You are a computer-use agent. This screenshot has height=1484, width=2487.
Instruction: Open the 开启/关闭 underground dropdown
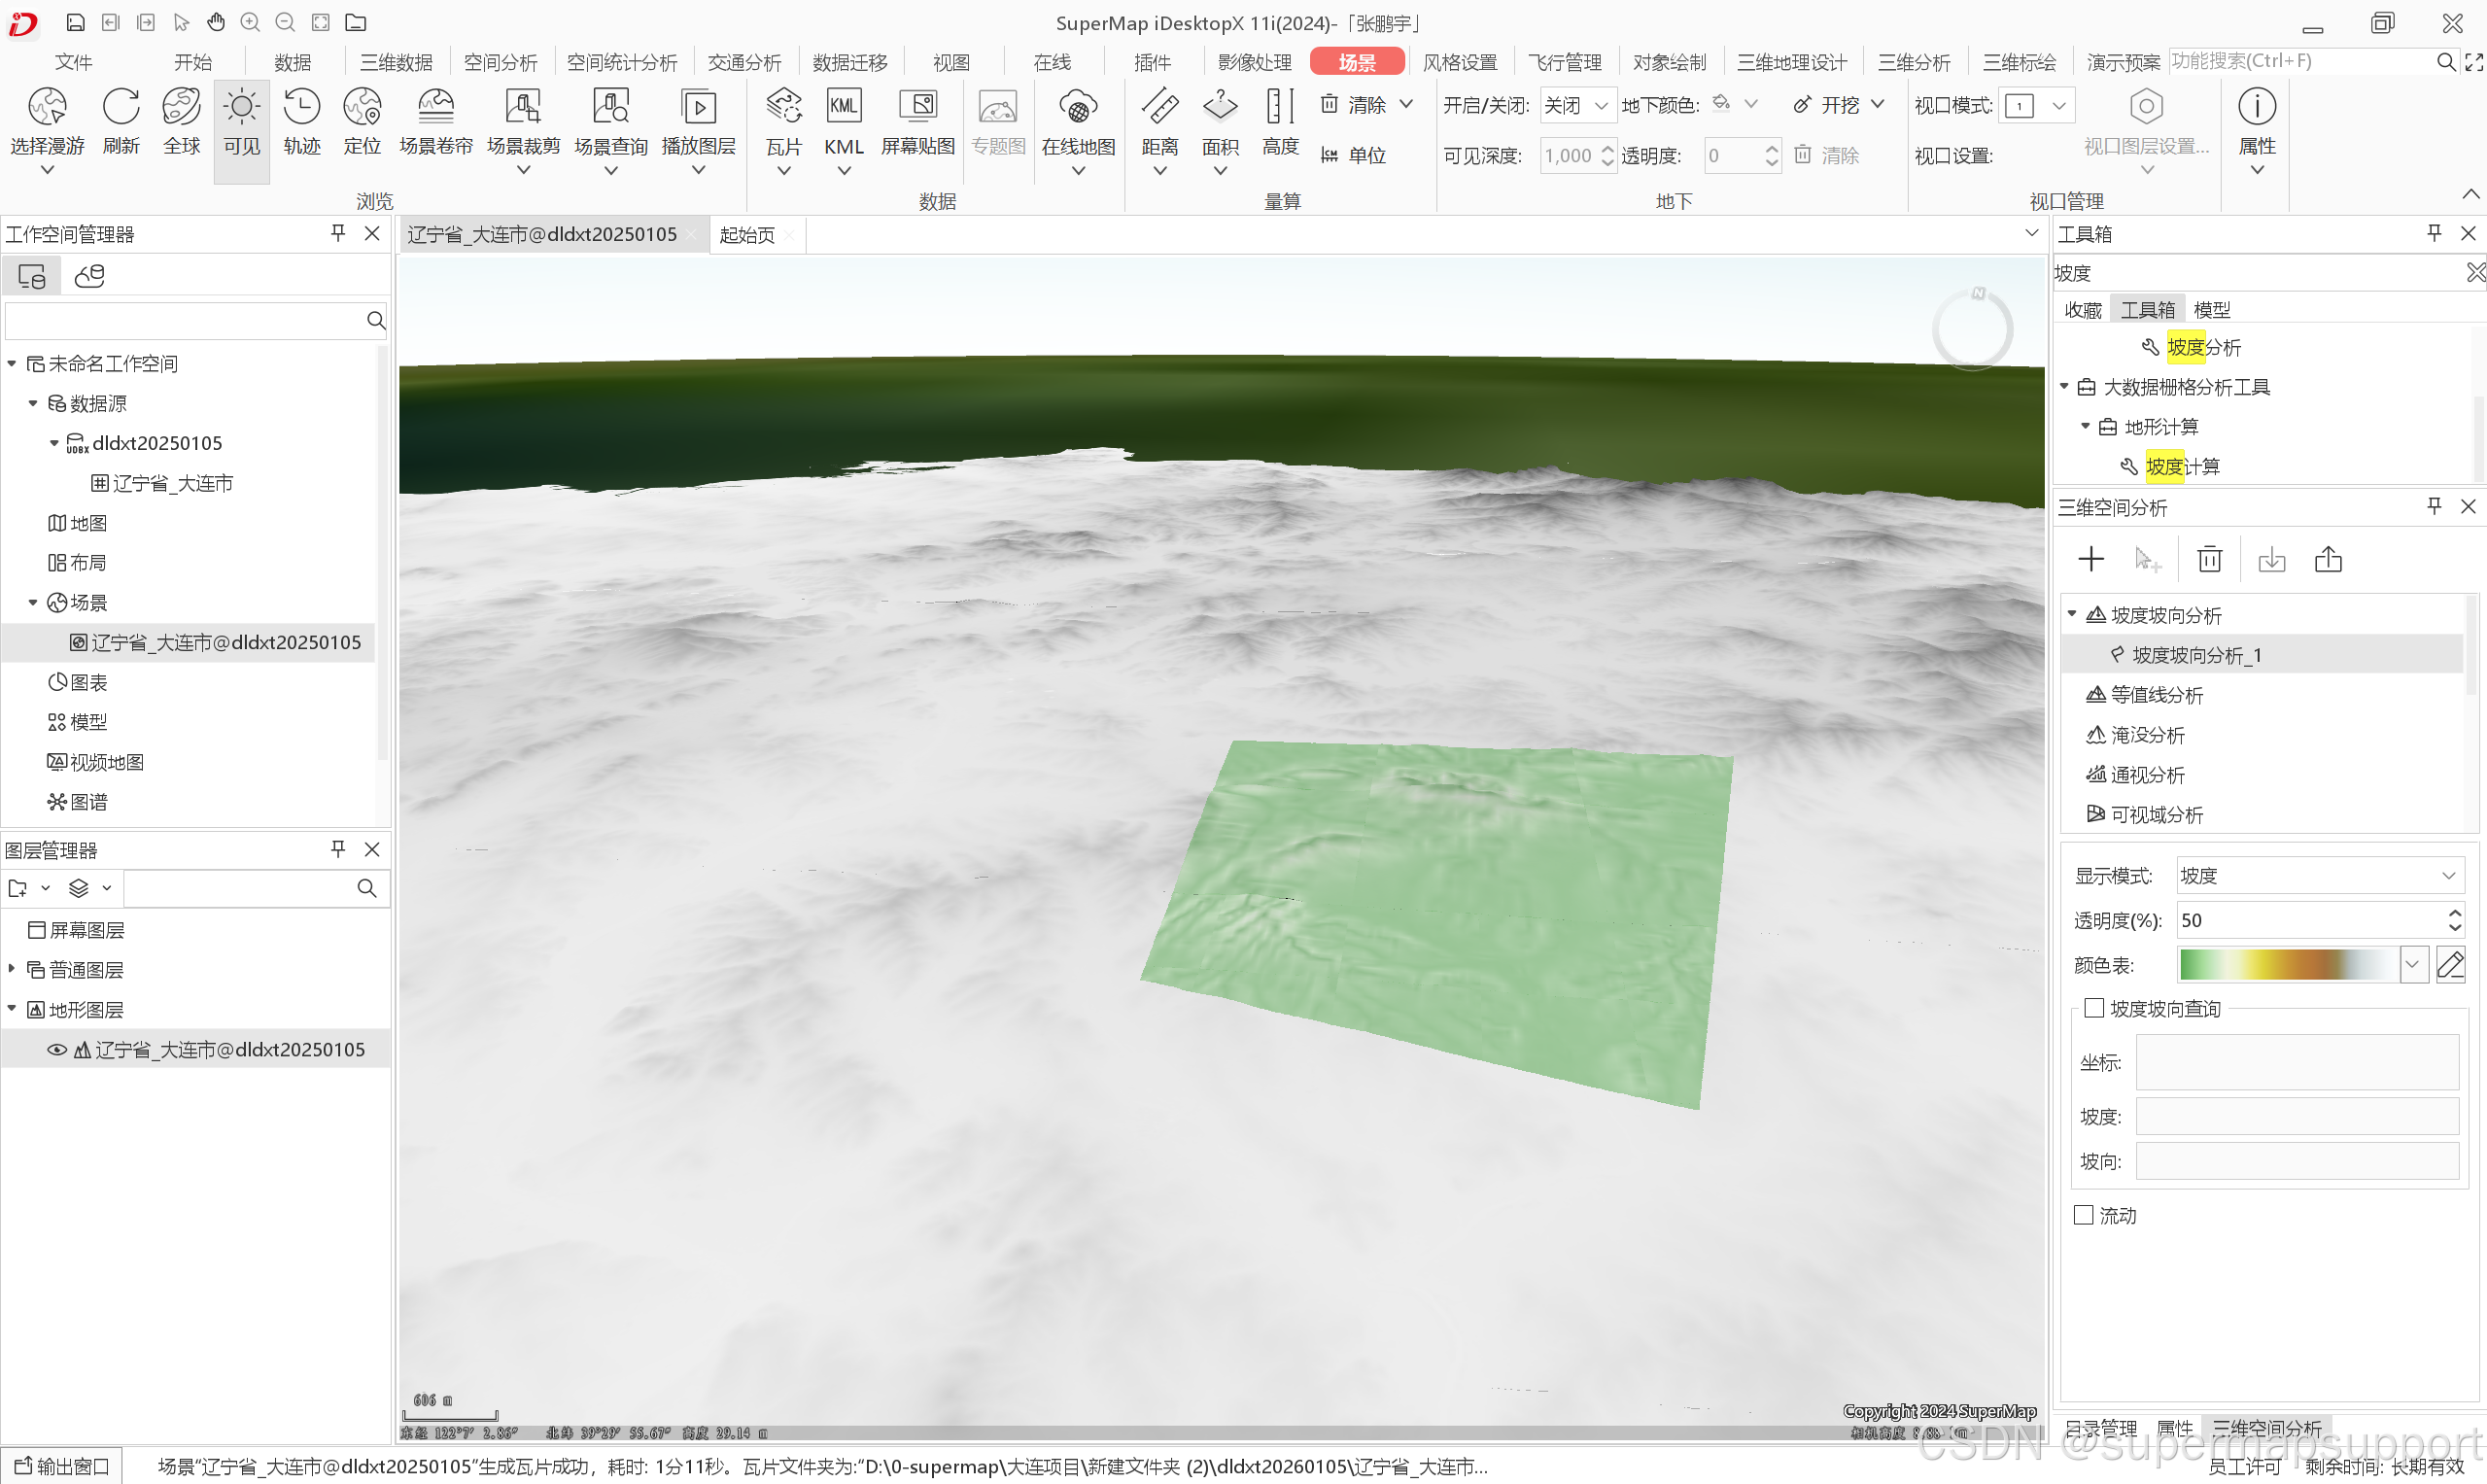[1577, 105]
